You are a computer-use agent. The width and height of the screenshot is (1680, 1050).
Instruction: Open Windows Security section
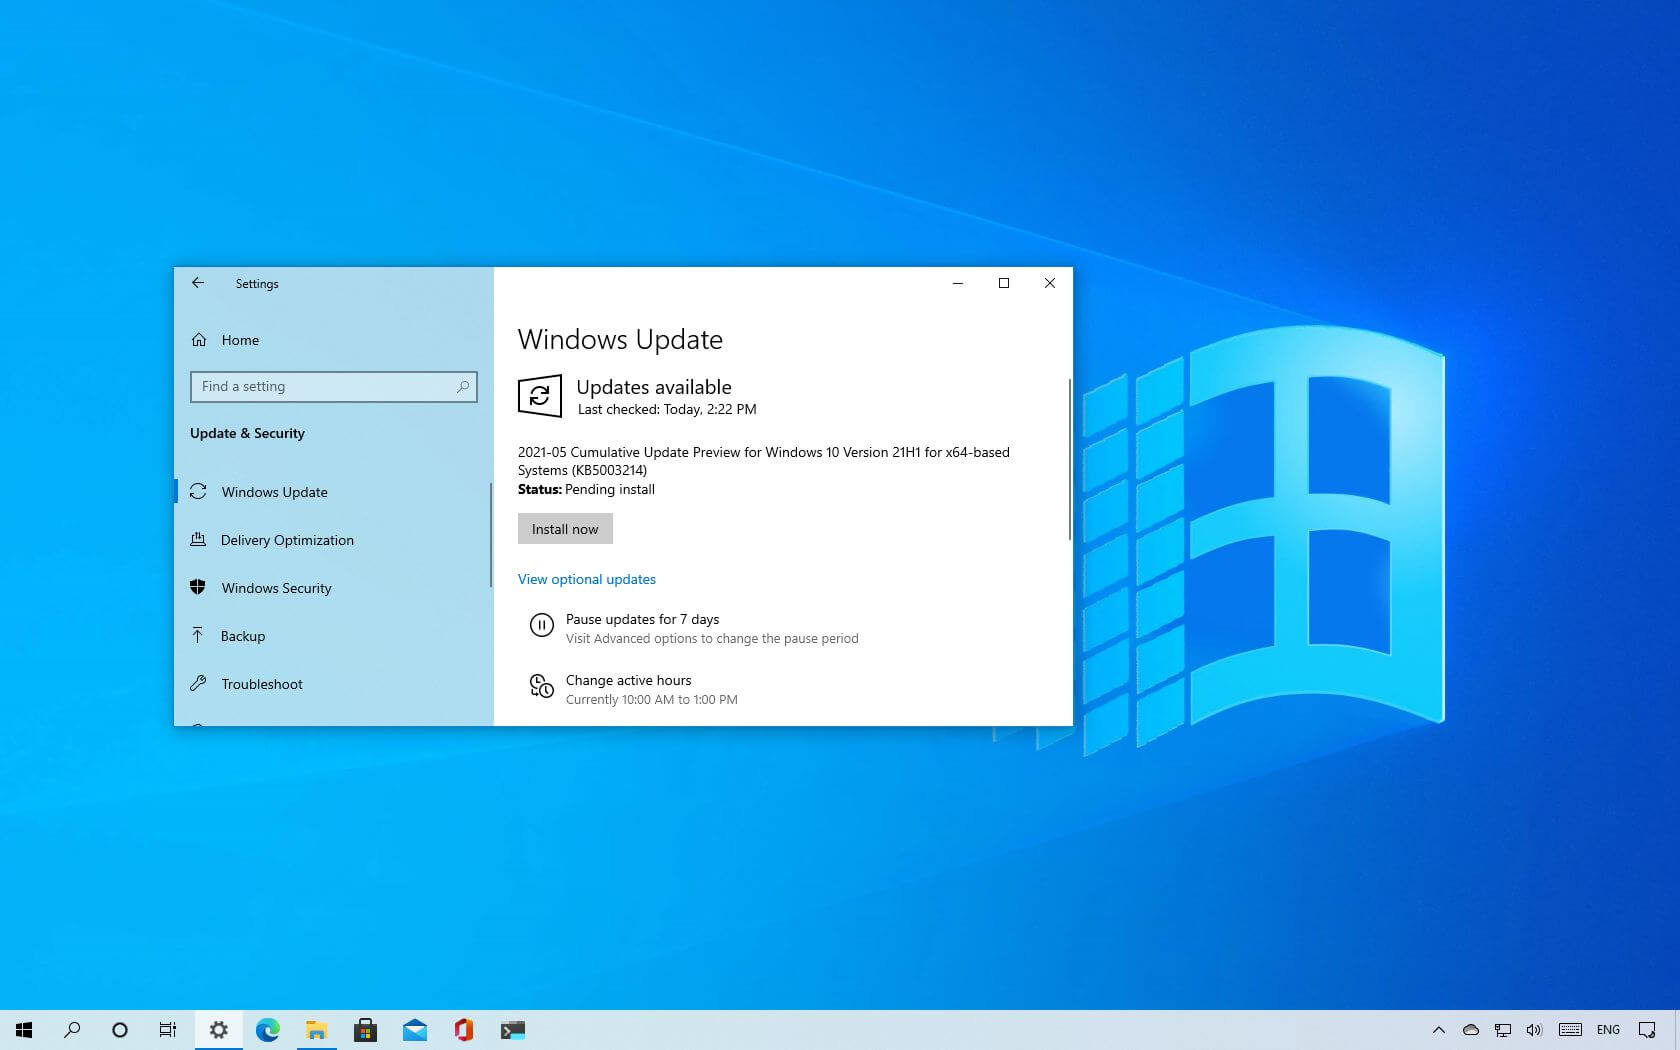point(276,588)
